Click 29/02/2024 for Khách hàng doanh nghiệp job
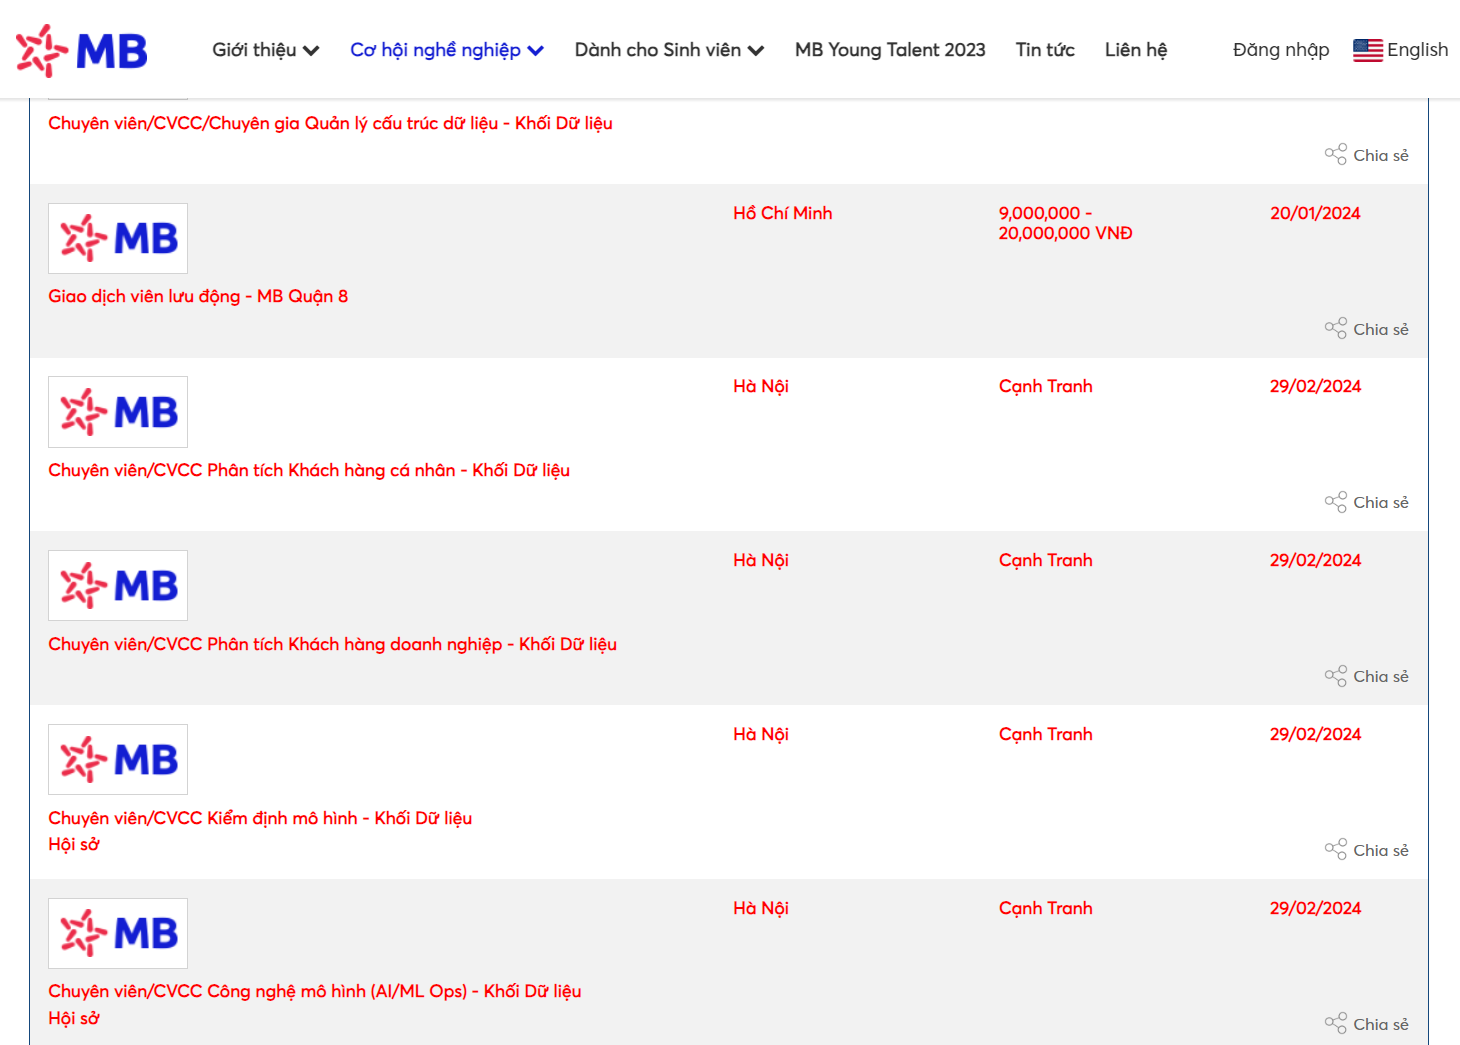The image size is (1460, 1045). (1315, 560)
